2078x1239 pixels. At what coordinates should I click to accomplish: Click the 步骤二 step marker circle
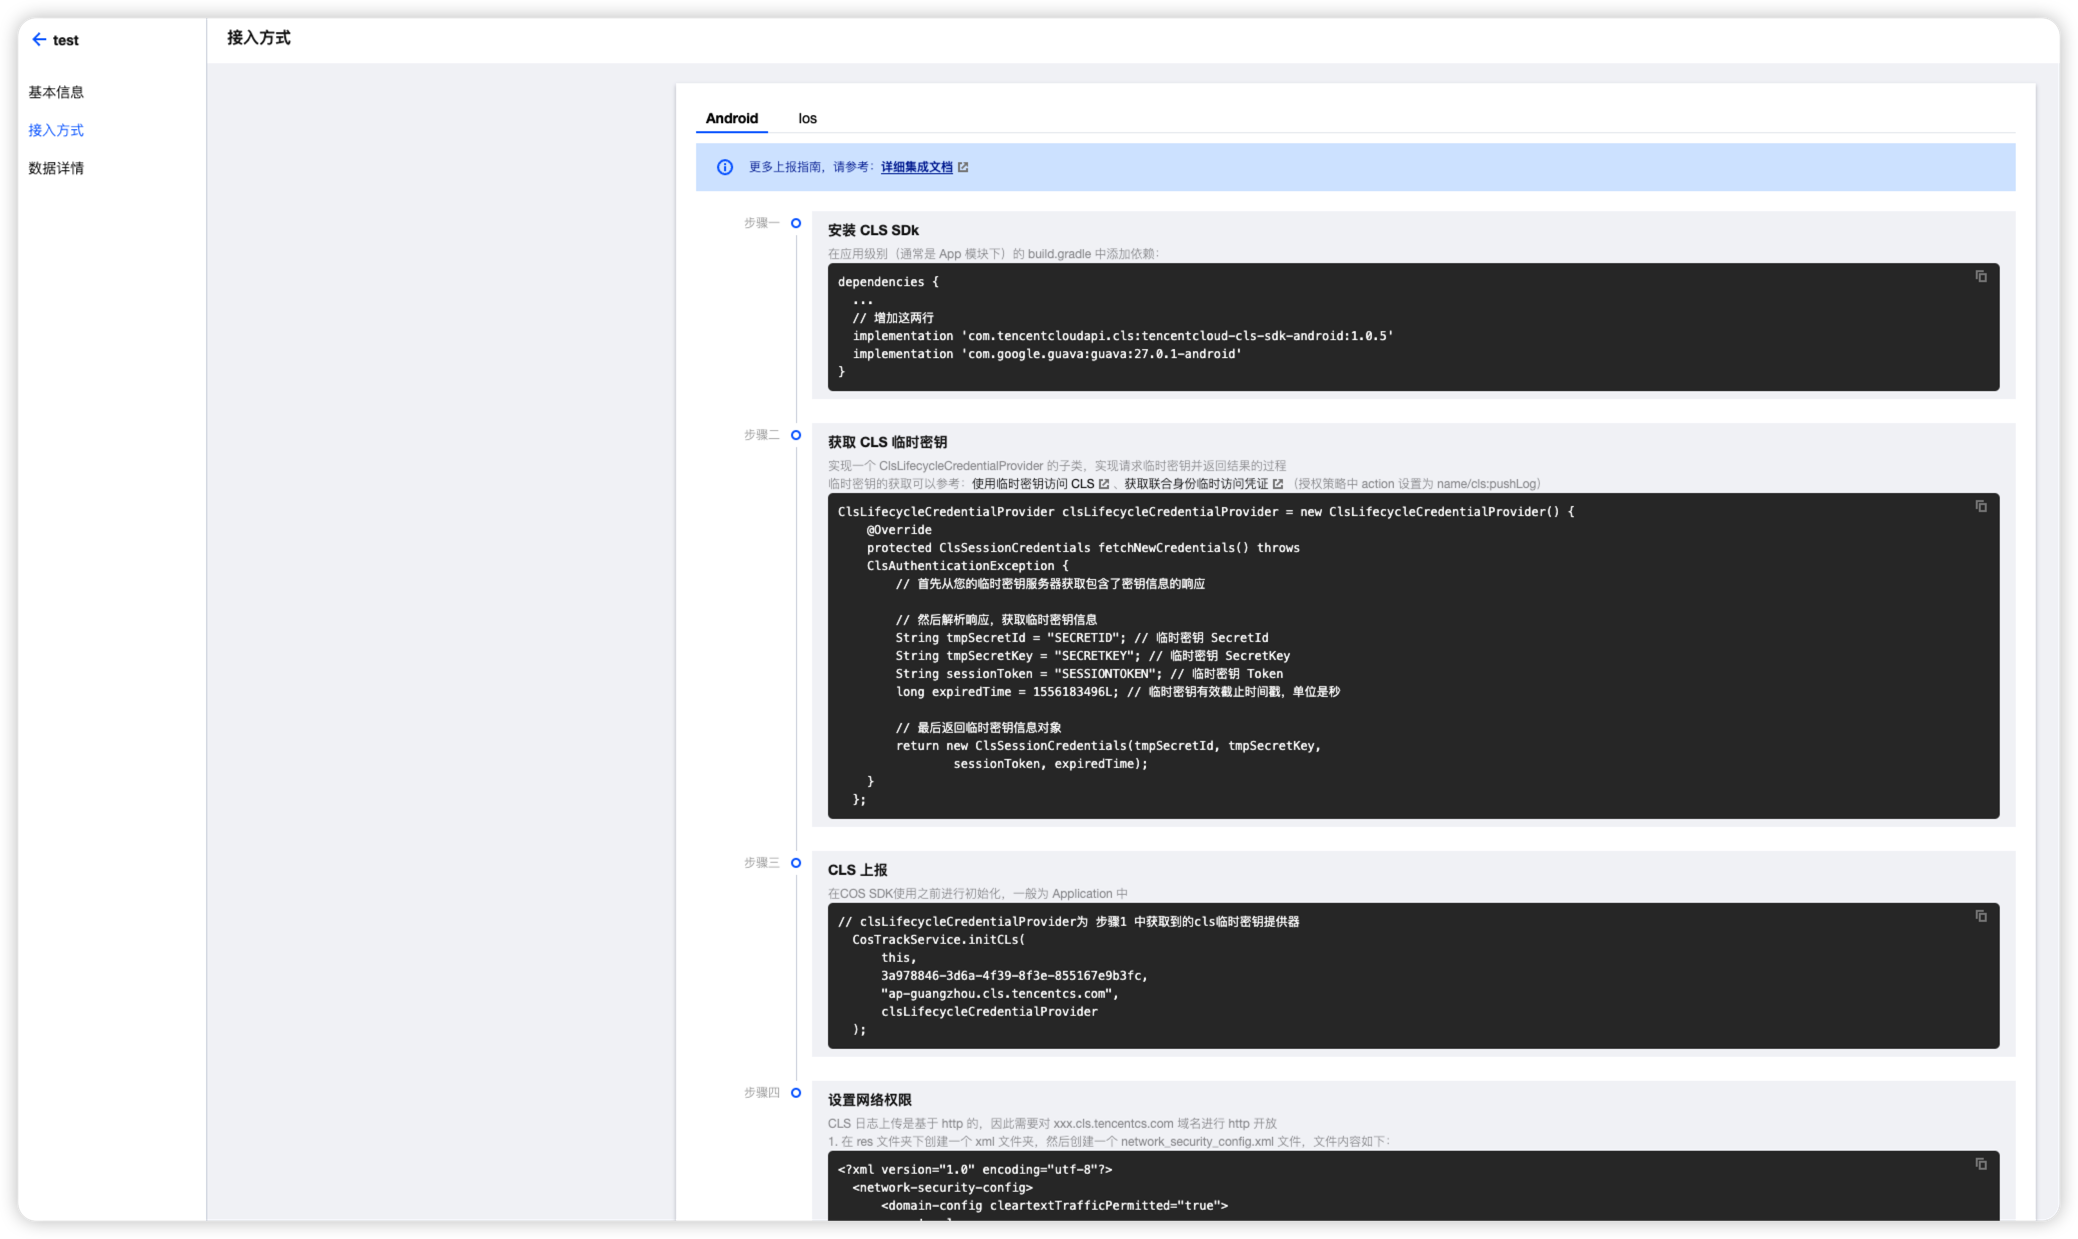tap(796, 435)
